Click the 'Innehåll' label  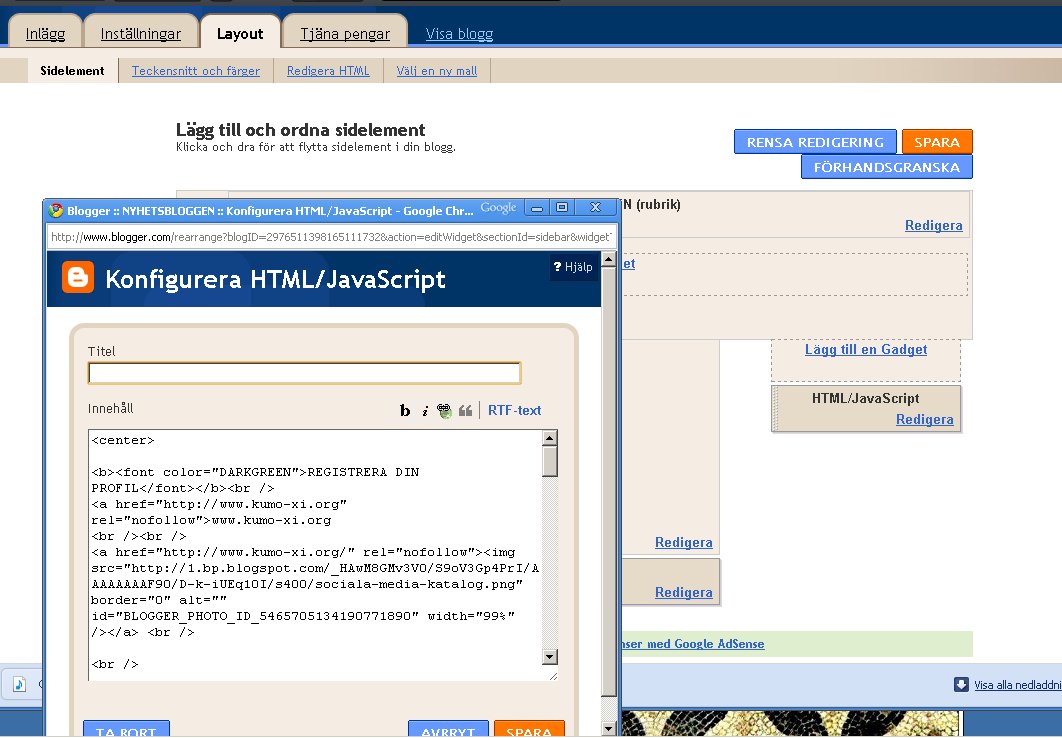[110, 408]
